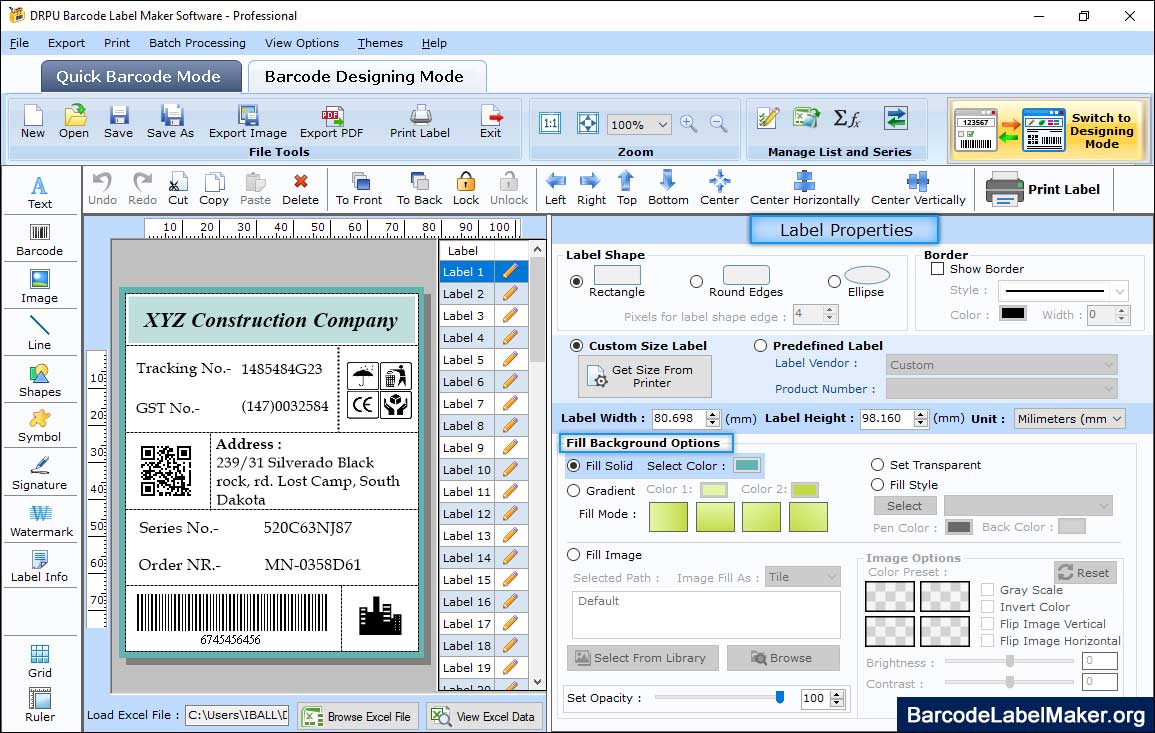The height and width of the screenshot is (733, 1155).
Task: Open Label Info
Action: [x=40, y=567]
